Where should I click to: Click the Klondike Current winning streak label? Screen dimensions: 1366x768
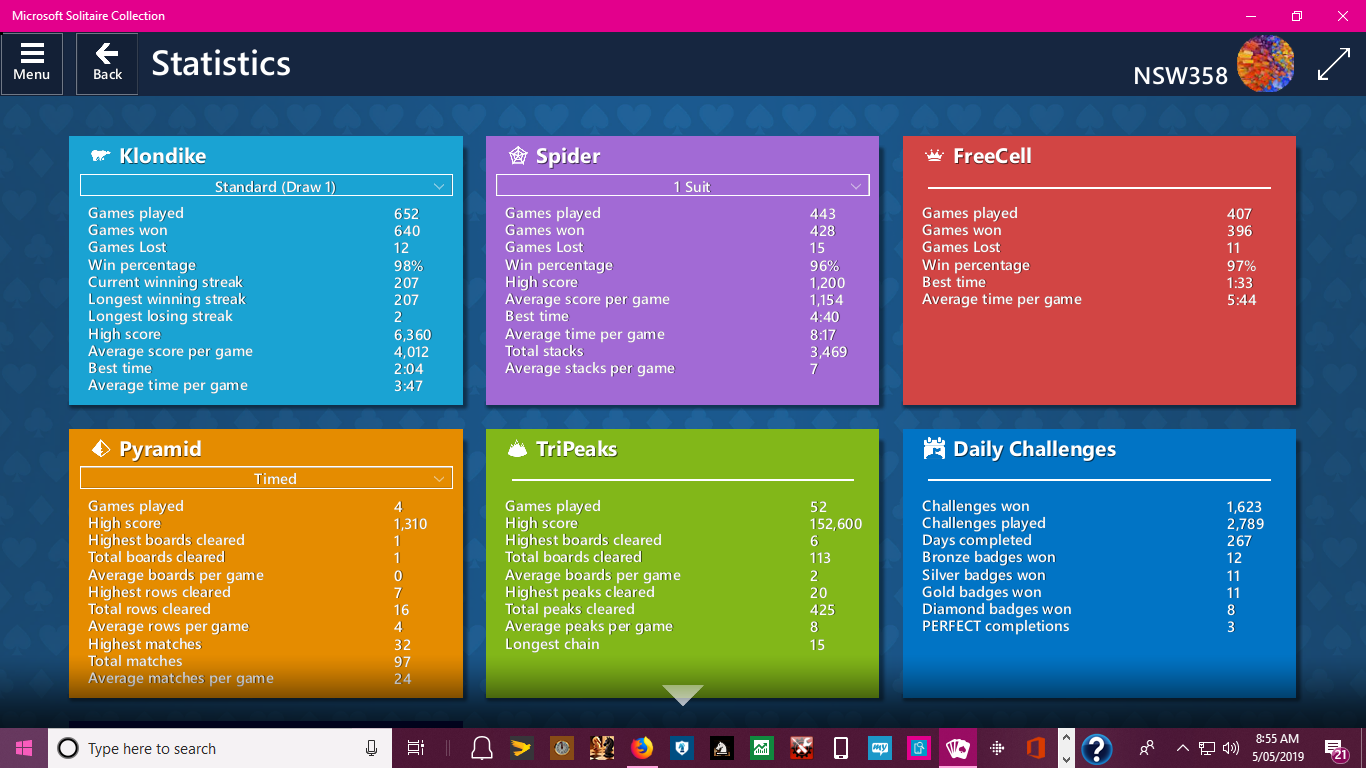point(165,282)
